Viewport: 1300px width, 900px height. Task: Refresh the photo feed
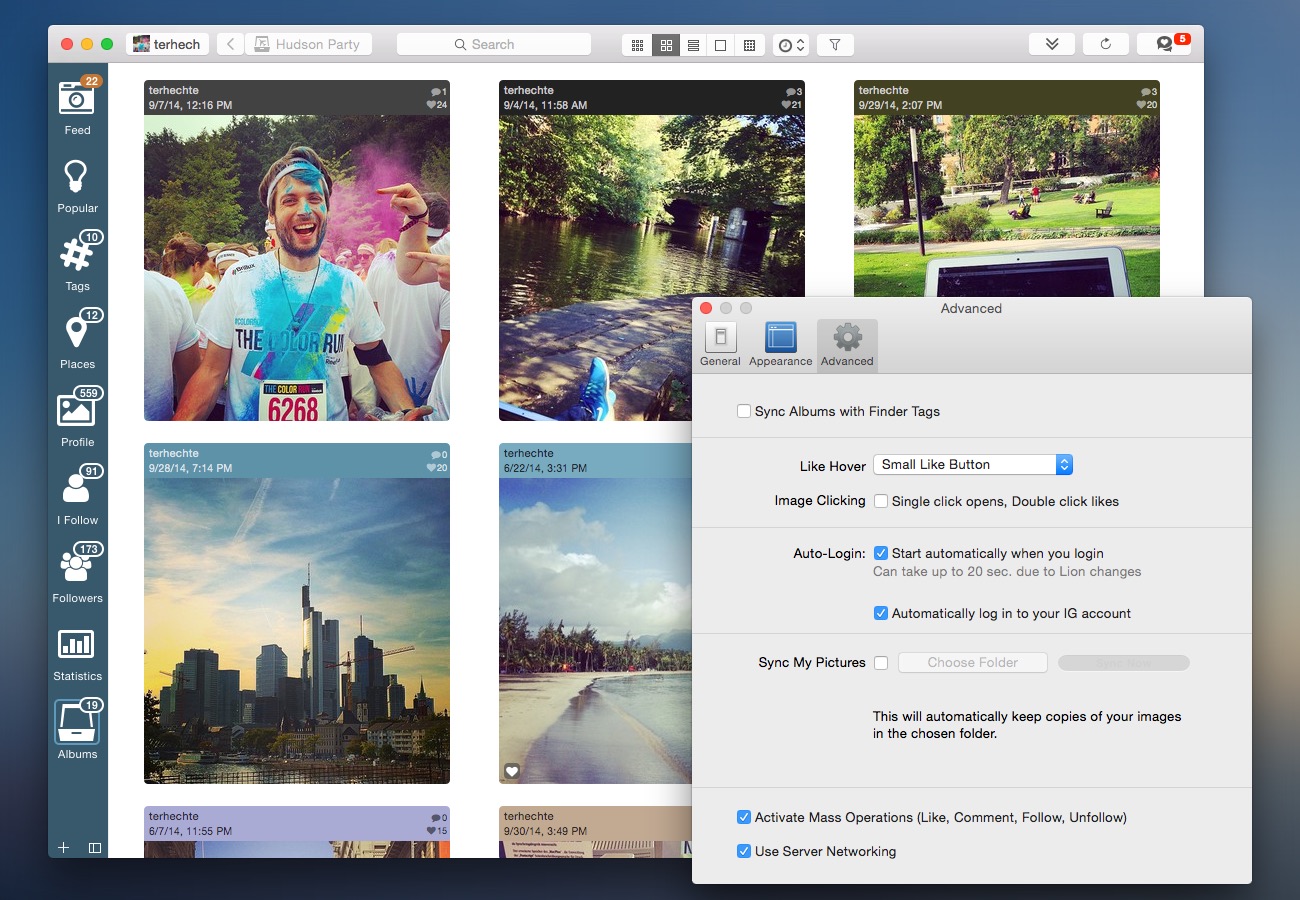coord(1106,44)
